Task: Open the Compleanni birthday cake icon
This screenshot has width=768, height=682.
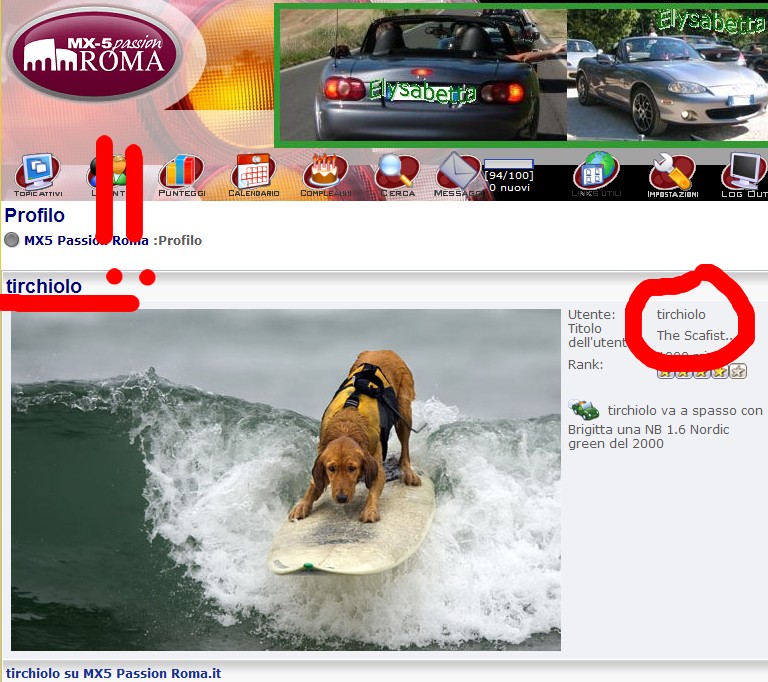Action: (x=325, y=172)
